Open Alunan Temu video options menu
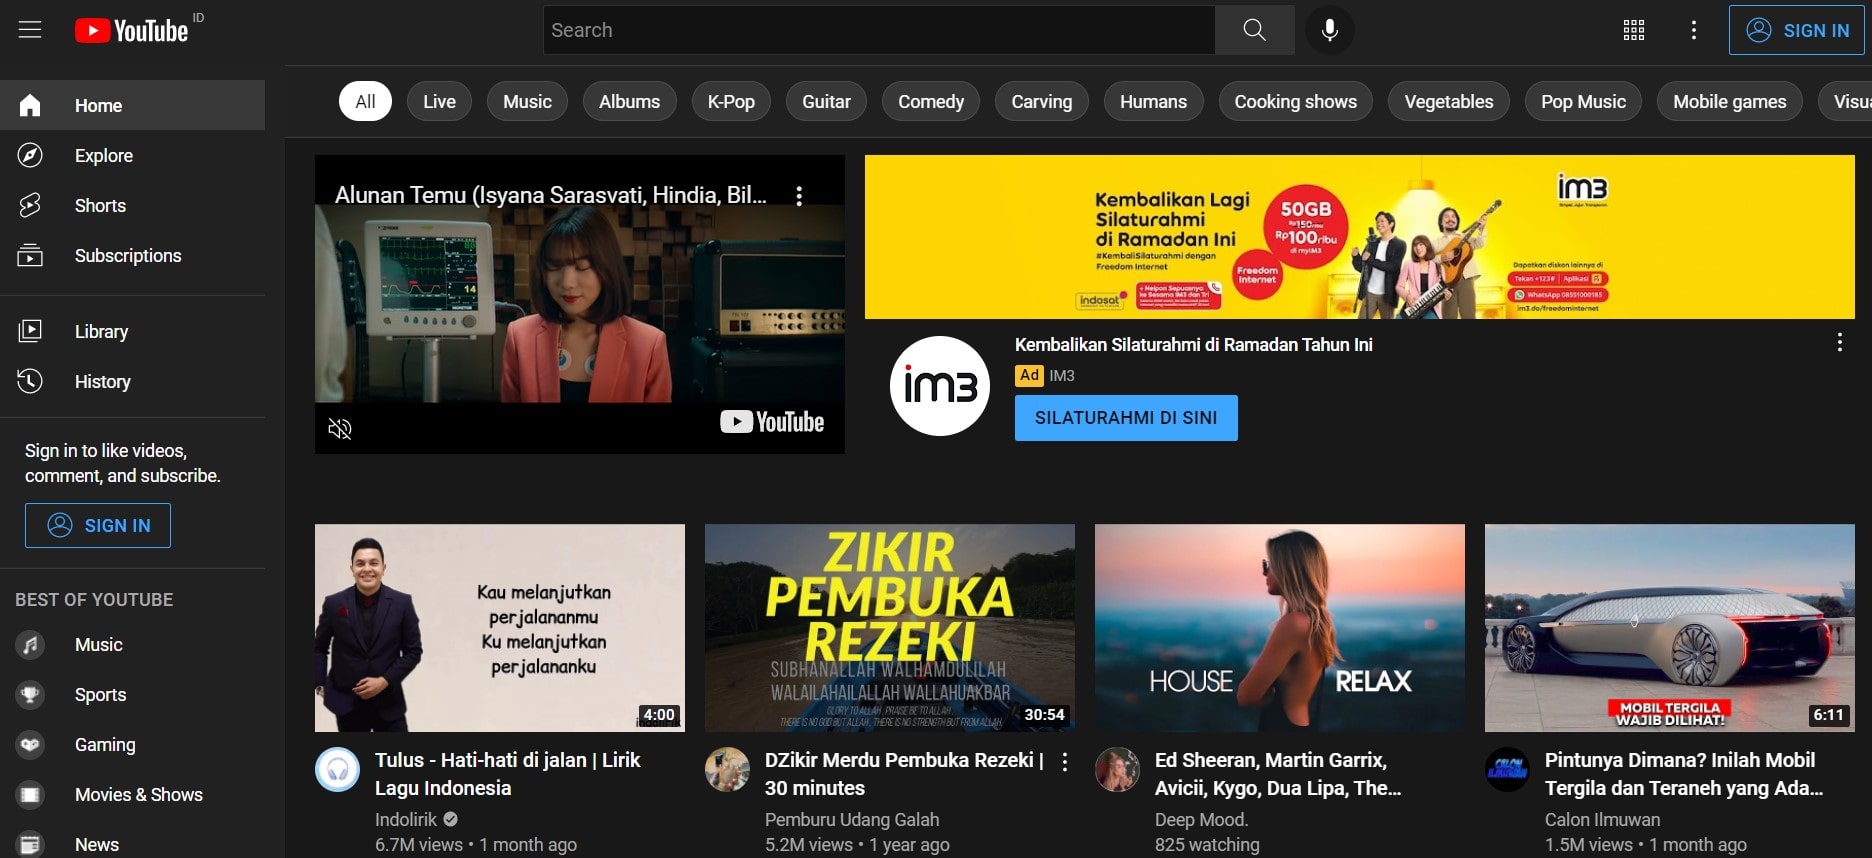The height and width of the screenshot is (858, 1872). 798,196
